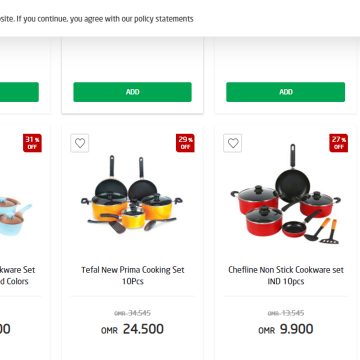Open the Assorted Colors cookware set title

point(17,275)
